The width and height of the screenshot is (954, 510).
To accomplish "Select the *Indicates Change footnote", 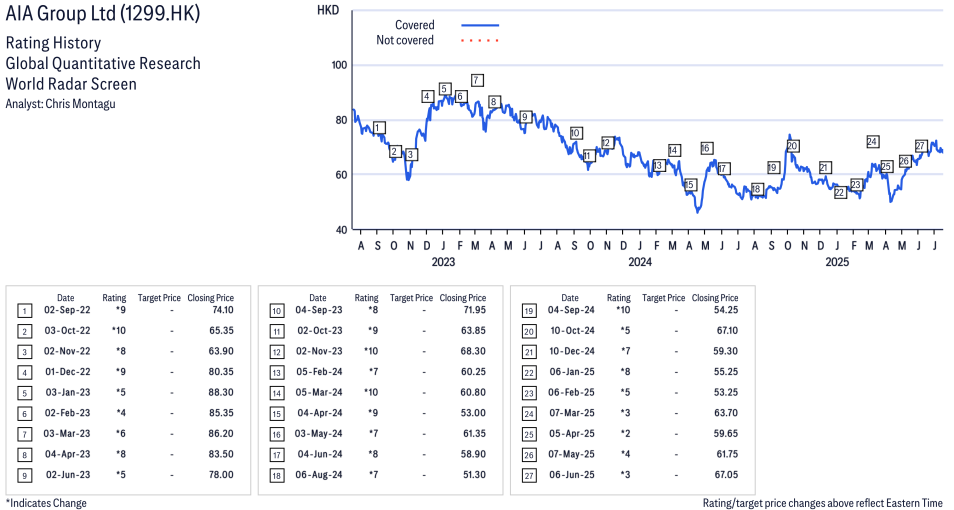I will coord(46,503).
